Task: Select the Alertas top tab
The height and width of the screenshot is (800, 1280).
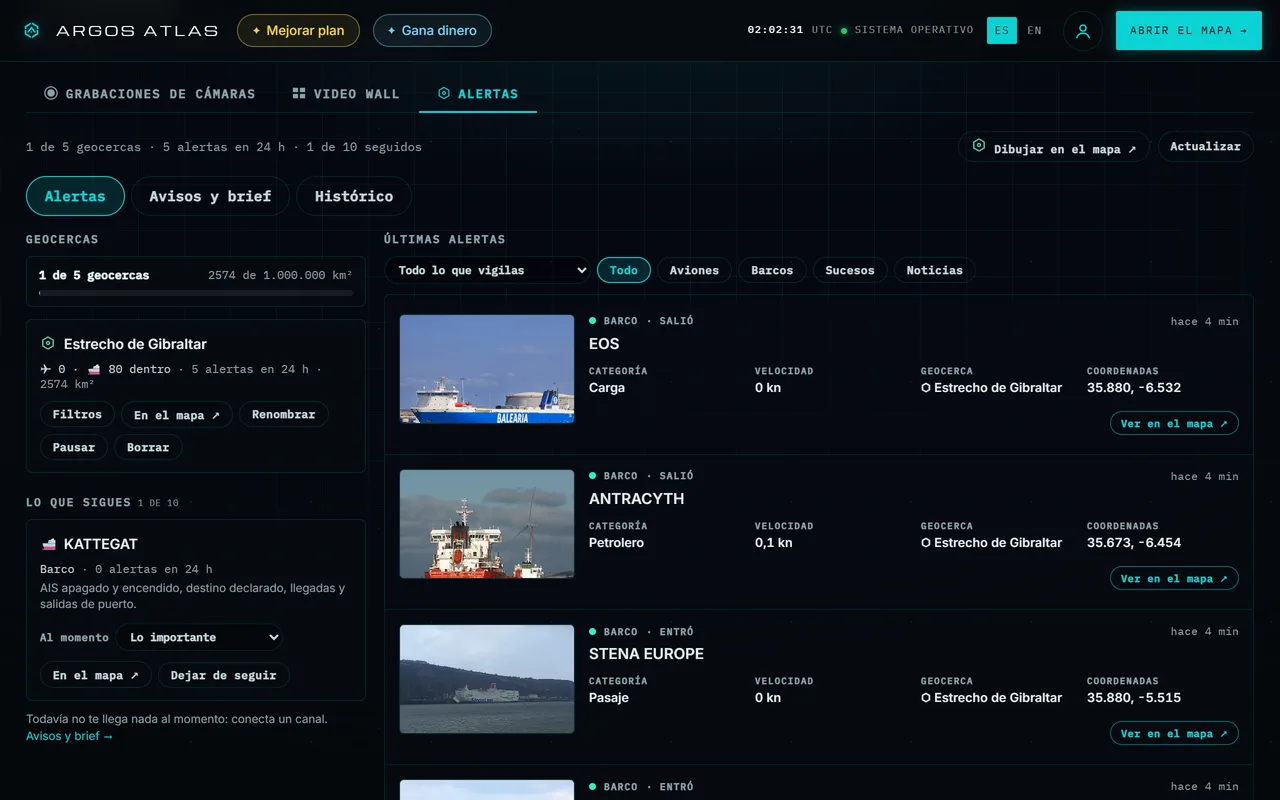Action: (478, 94)
